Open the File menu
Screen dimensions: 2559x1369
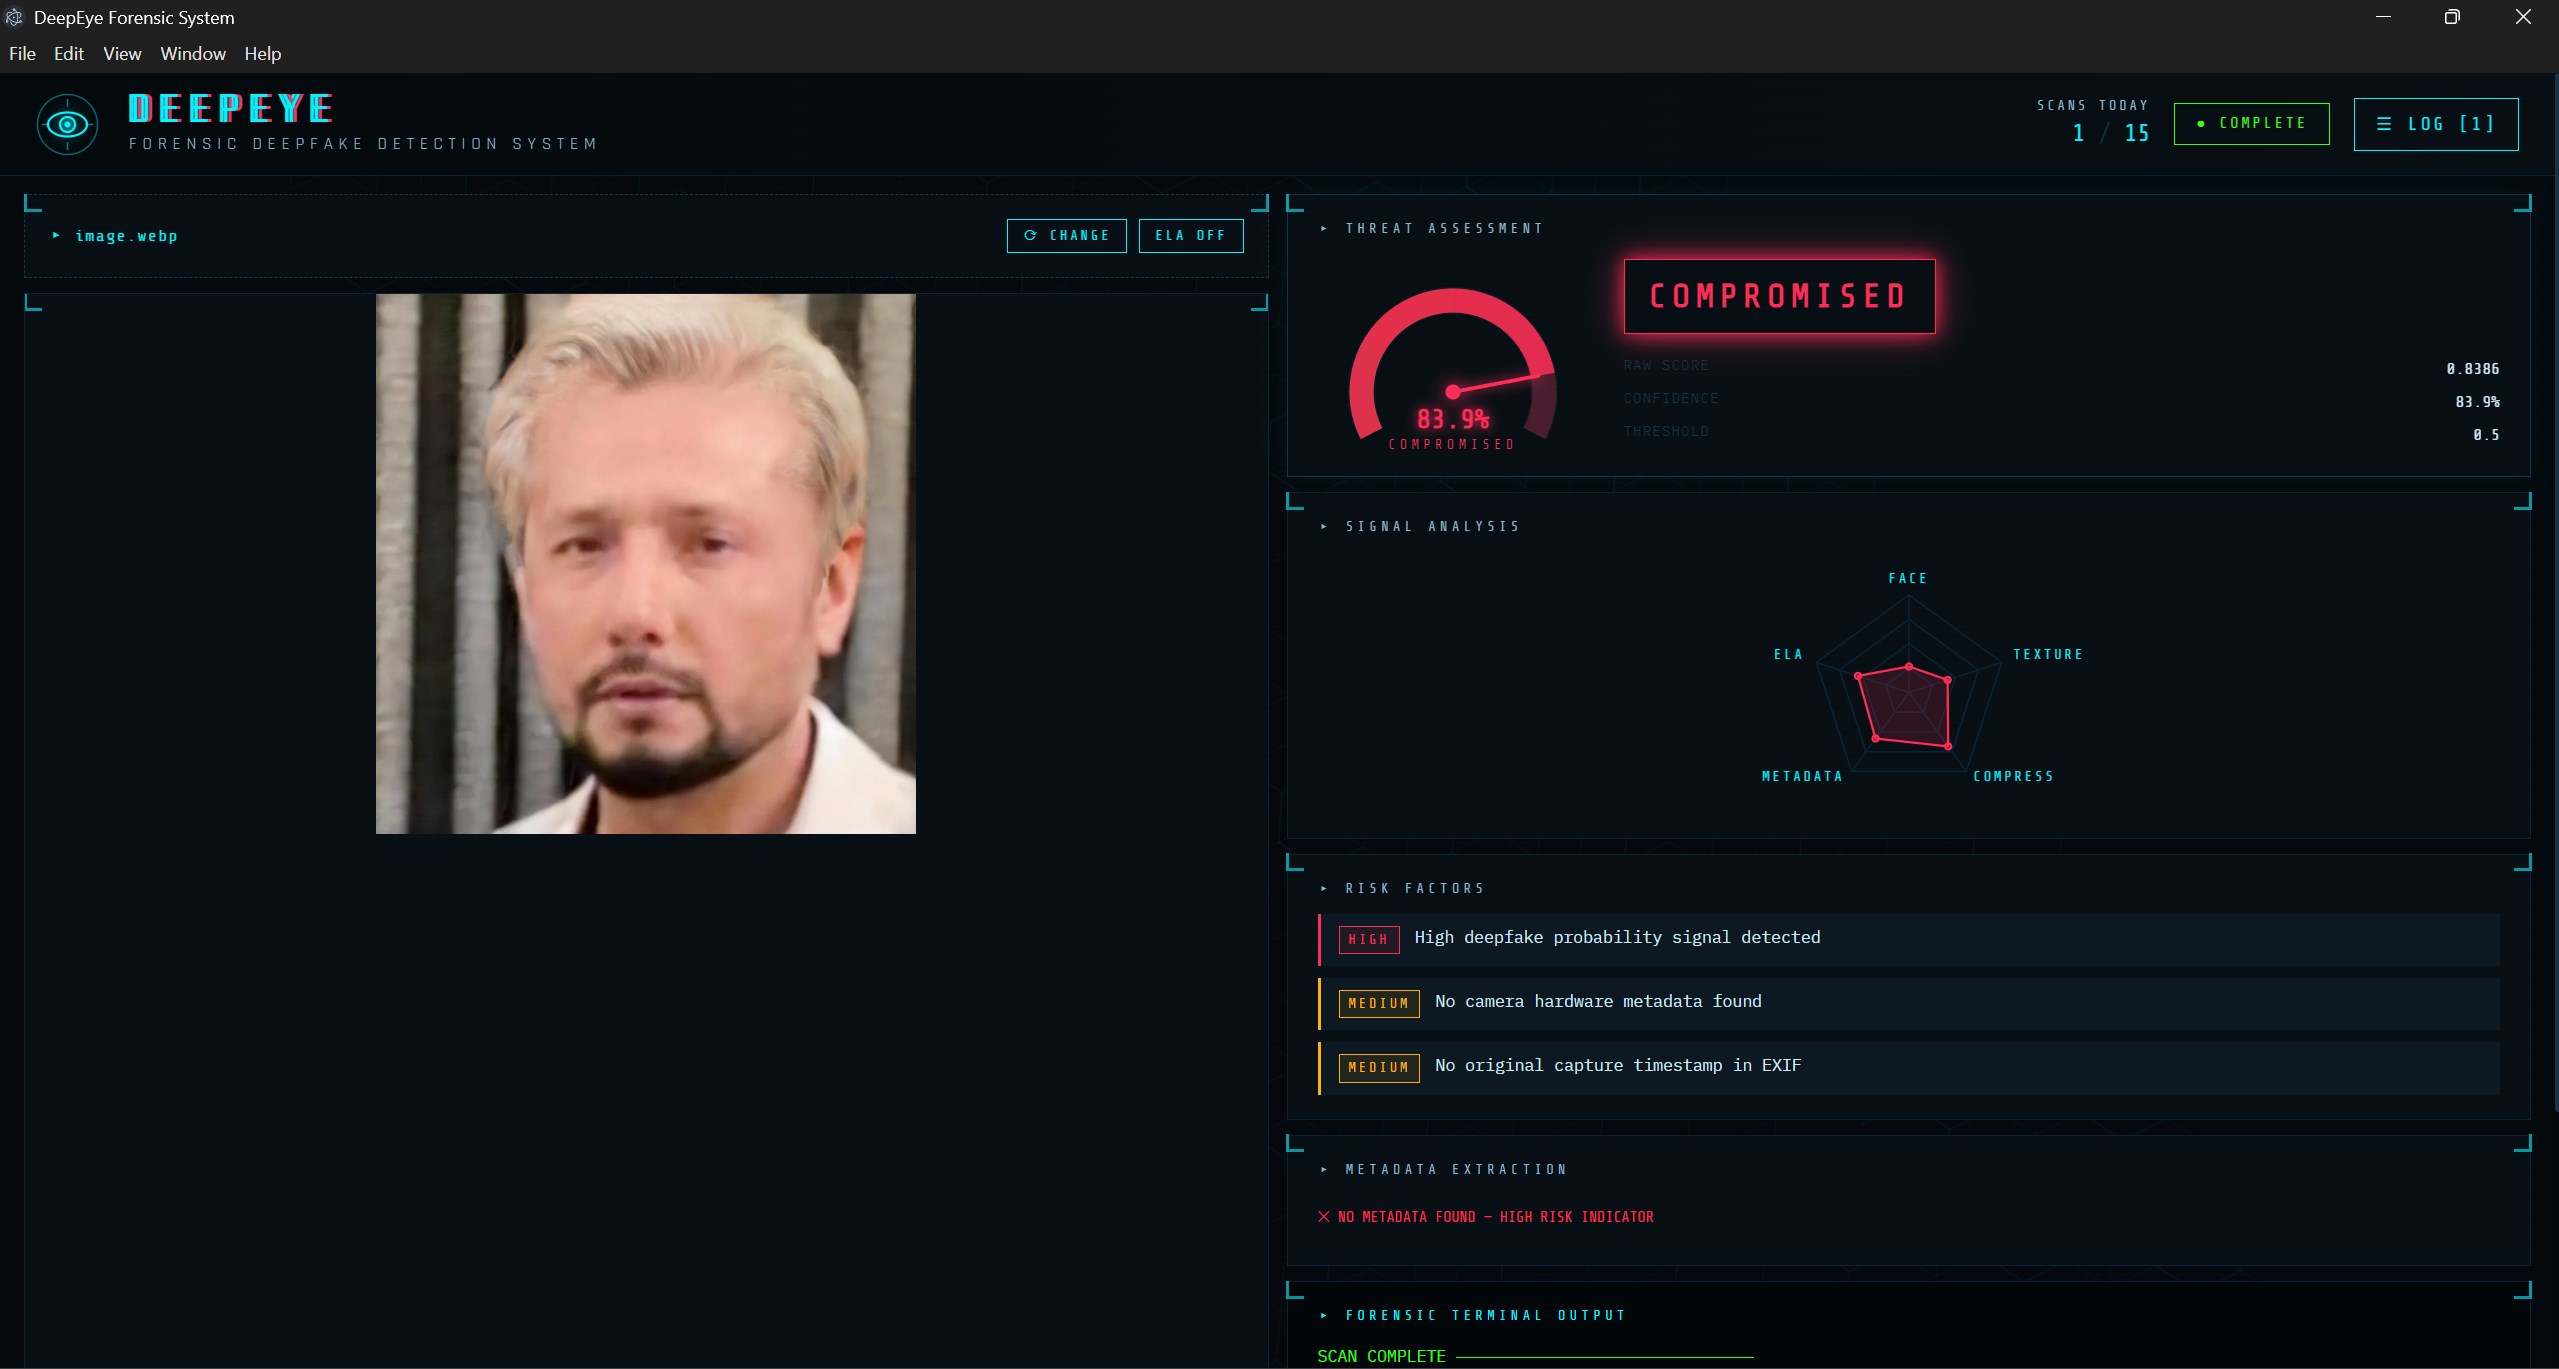(22, 54)
